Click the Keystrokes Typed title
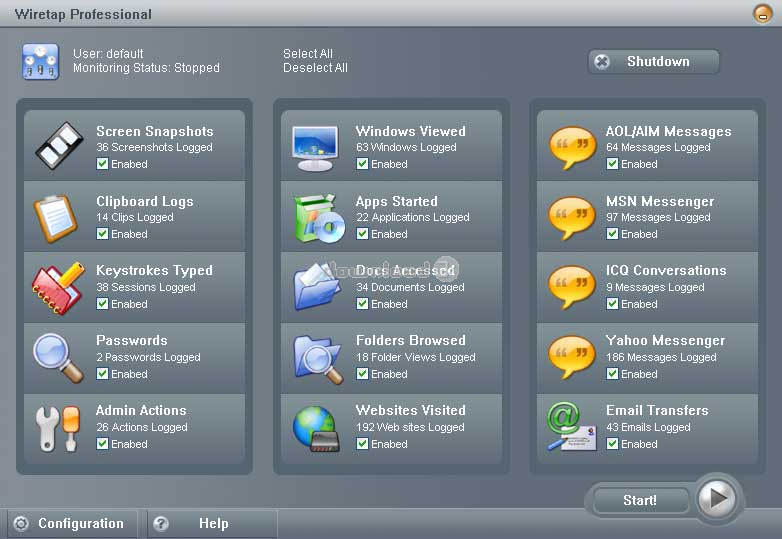Image resolution: width=782 pixels, height=539 pixels. click(x=154, y=270)
